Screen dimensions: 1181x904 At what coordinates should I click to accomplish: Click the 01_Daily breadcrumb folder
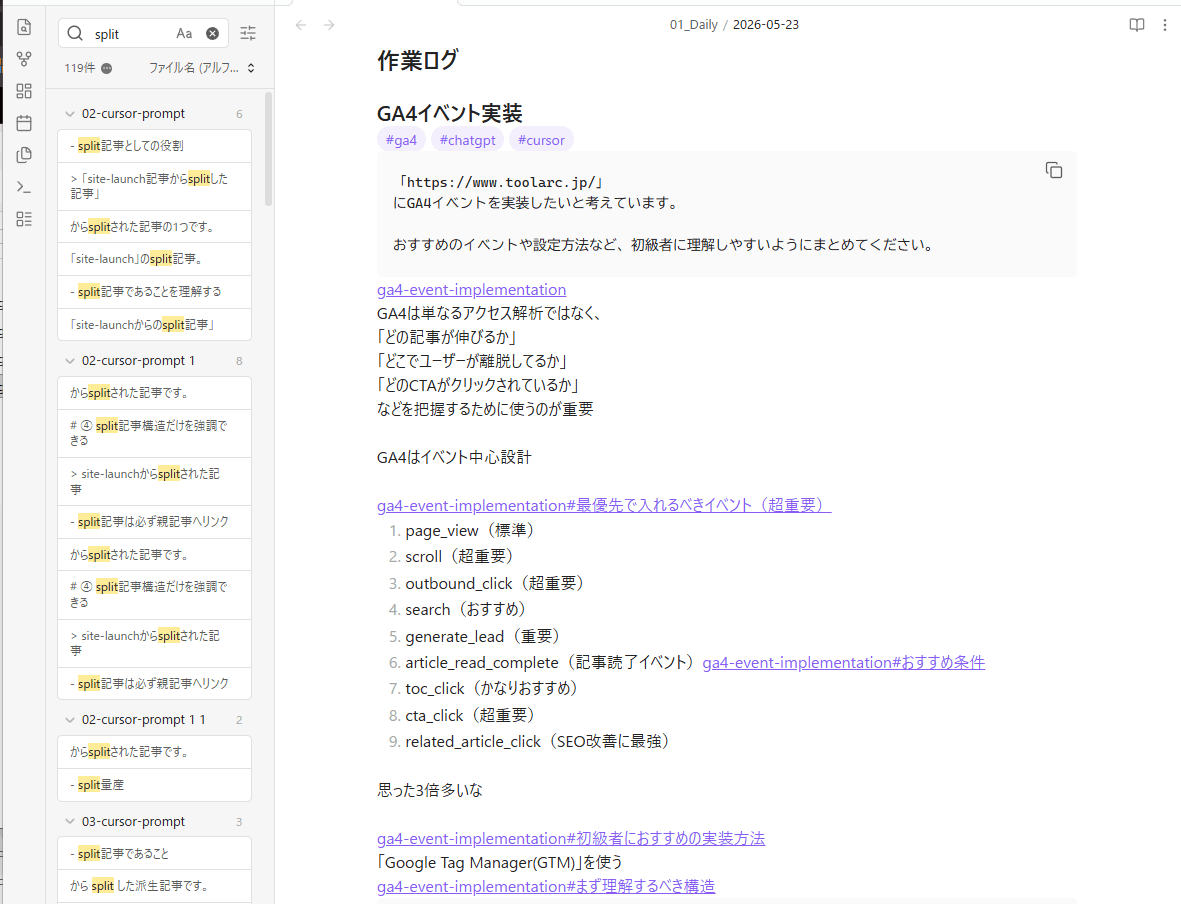coord(694,25)
